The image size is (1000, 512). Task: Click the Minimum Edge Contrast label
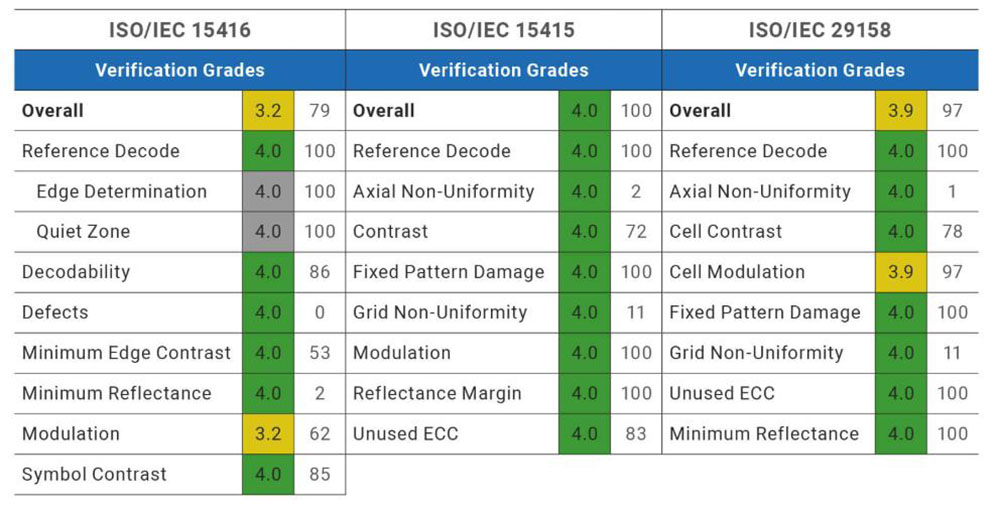click(126, 353)
